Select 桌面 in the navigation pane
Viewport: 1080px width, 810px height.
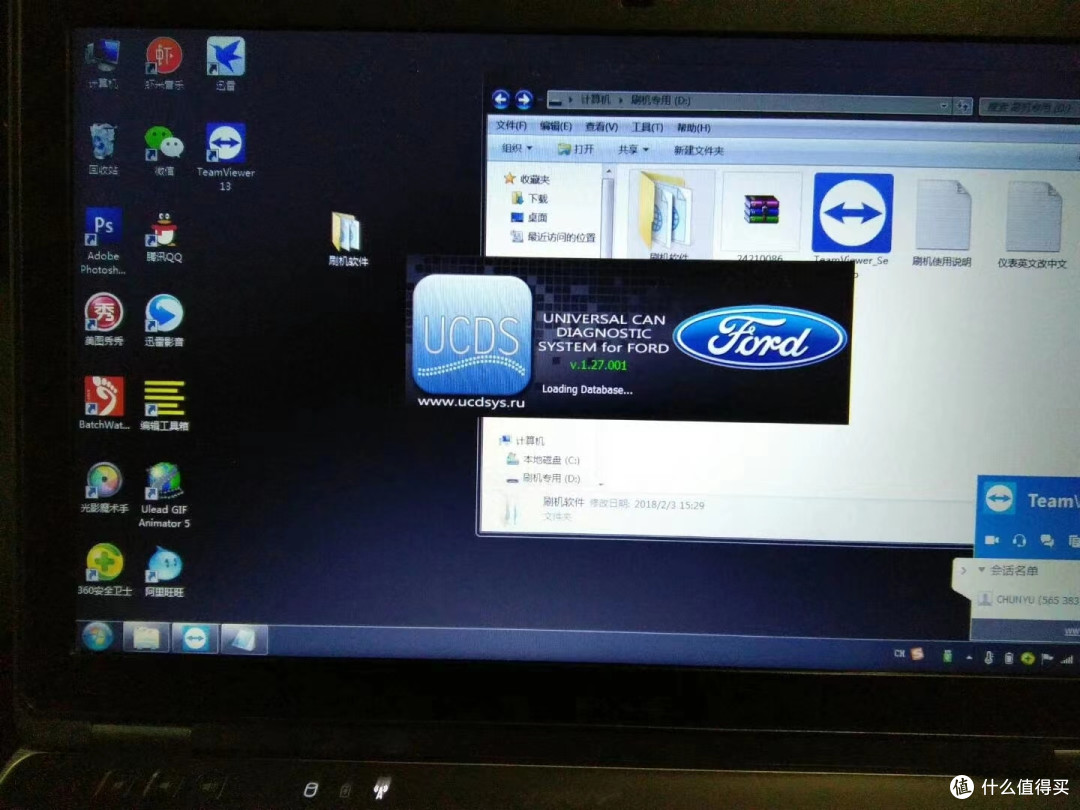point(529,217)
